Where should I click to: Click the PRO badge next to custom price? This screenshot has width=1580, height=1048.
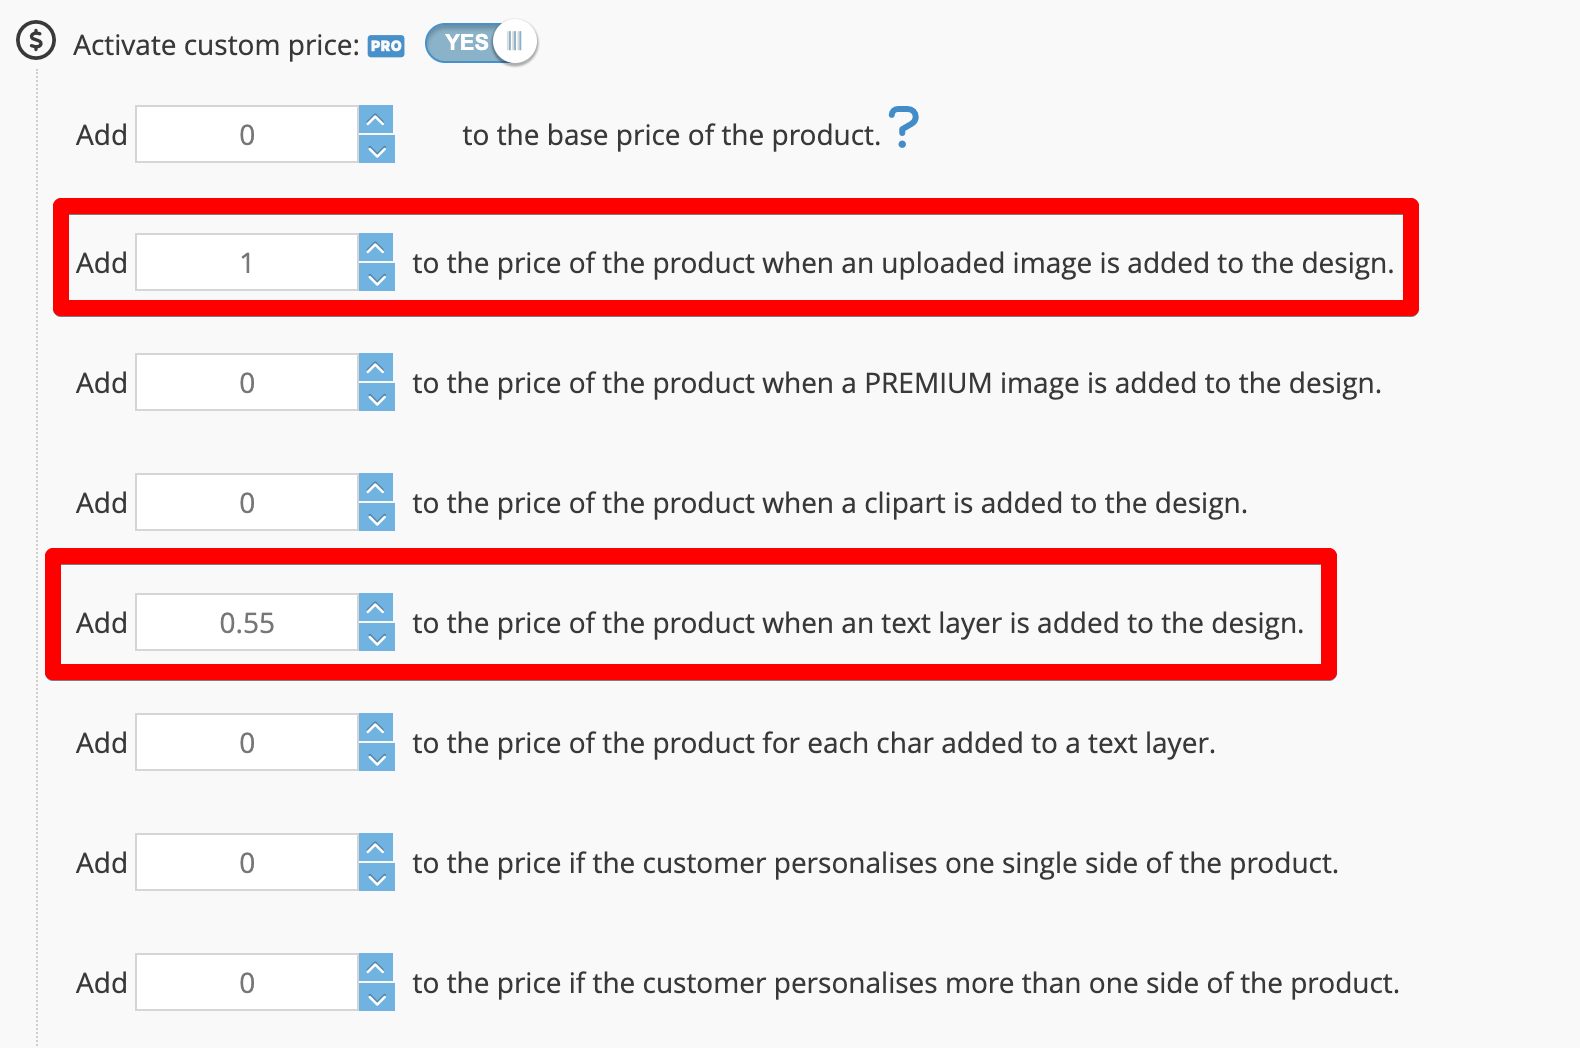(x=386, y=46)
